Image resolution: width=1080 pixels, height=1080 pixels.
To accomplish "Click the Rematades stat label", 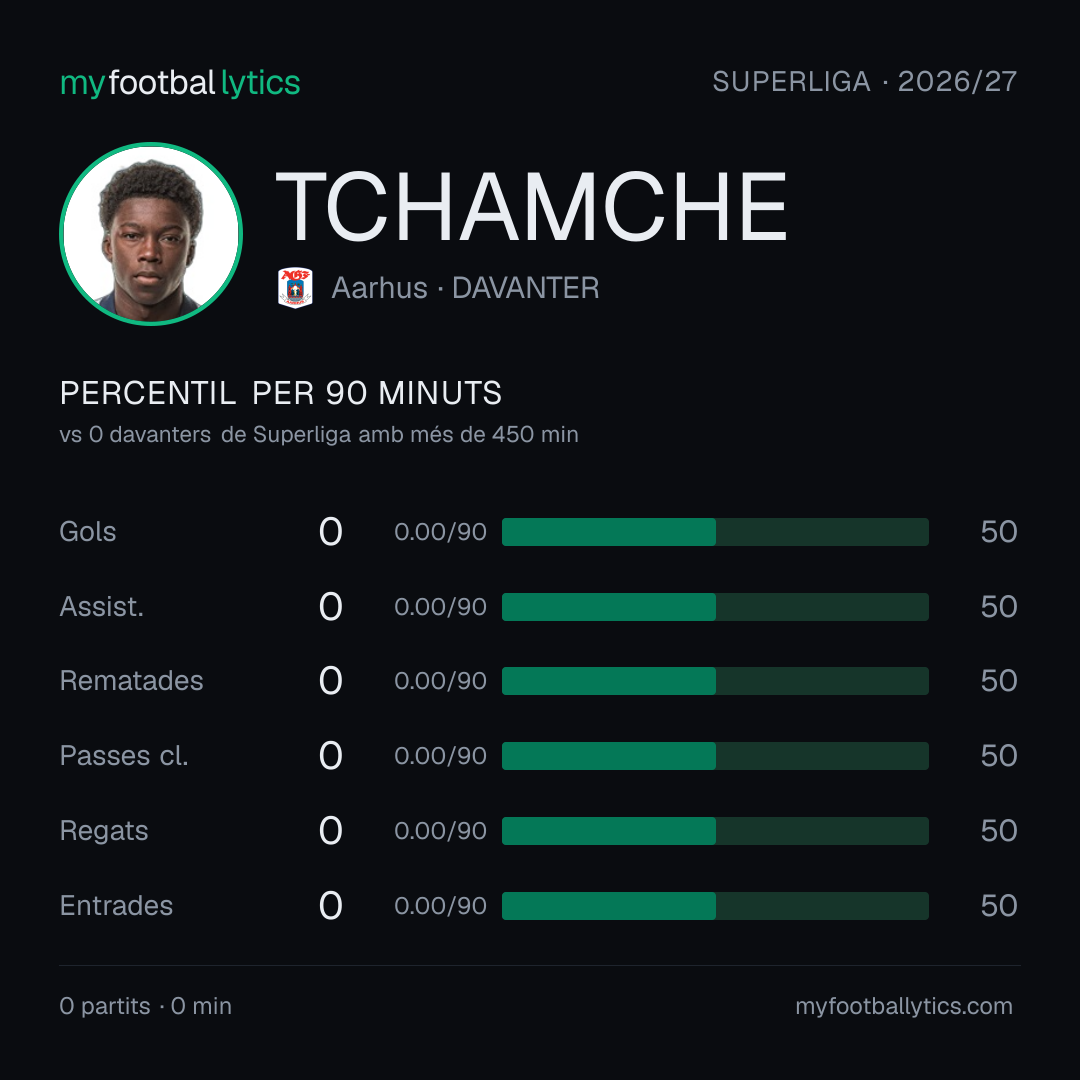I will coord(131,681).
